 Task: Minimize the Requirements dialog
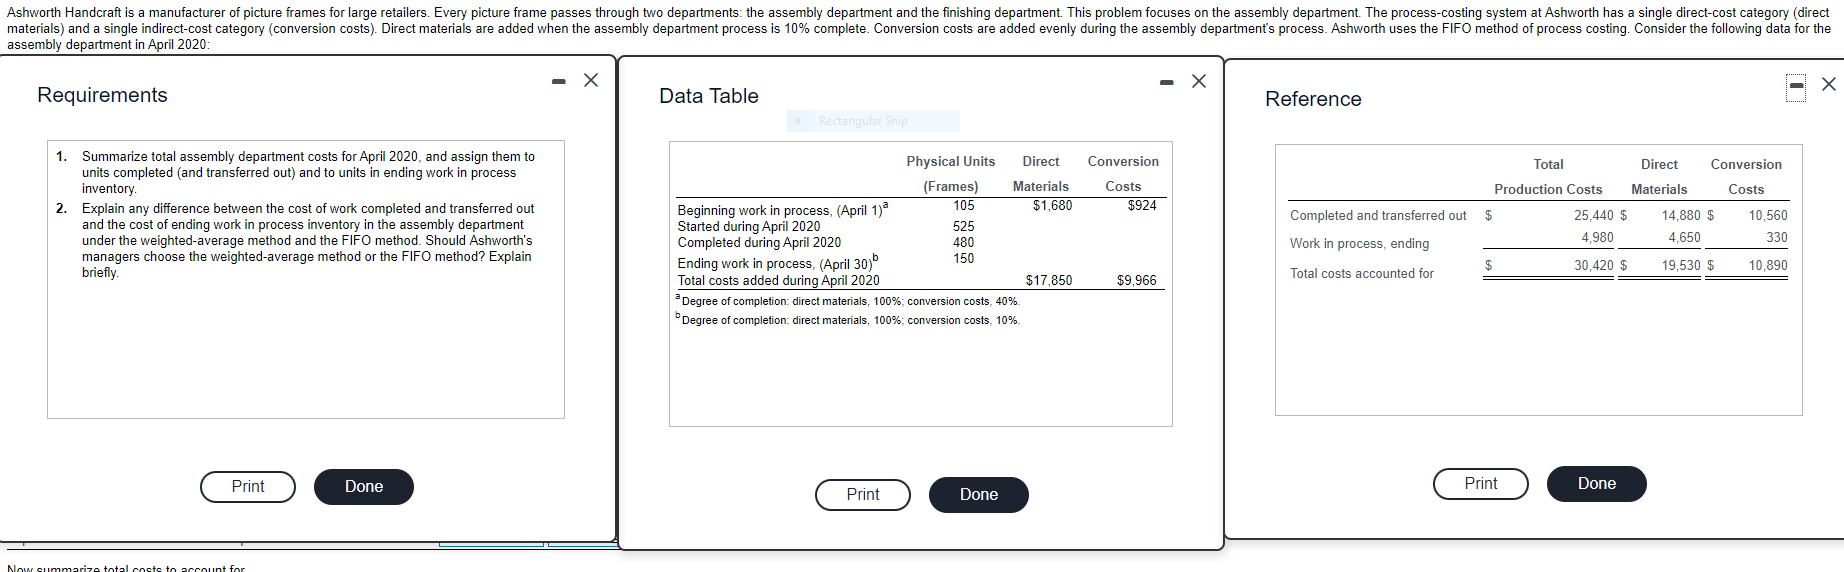559,81
